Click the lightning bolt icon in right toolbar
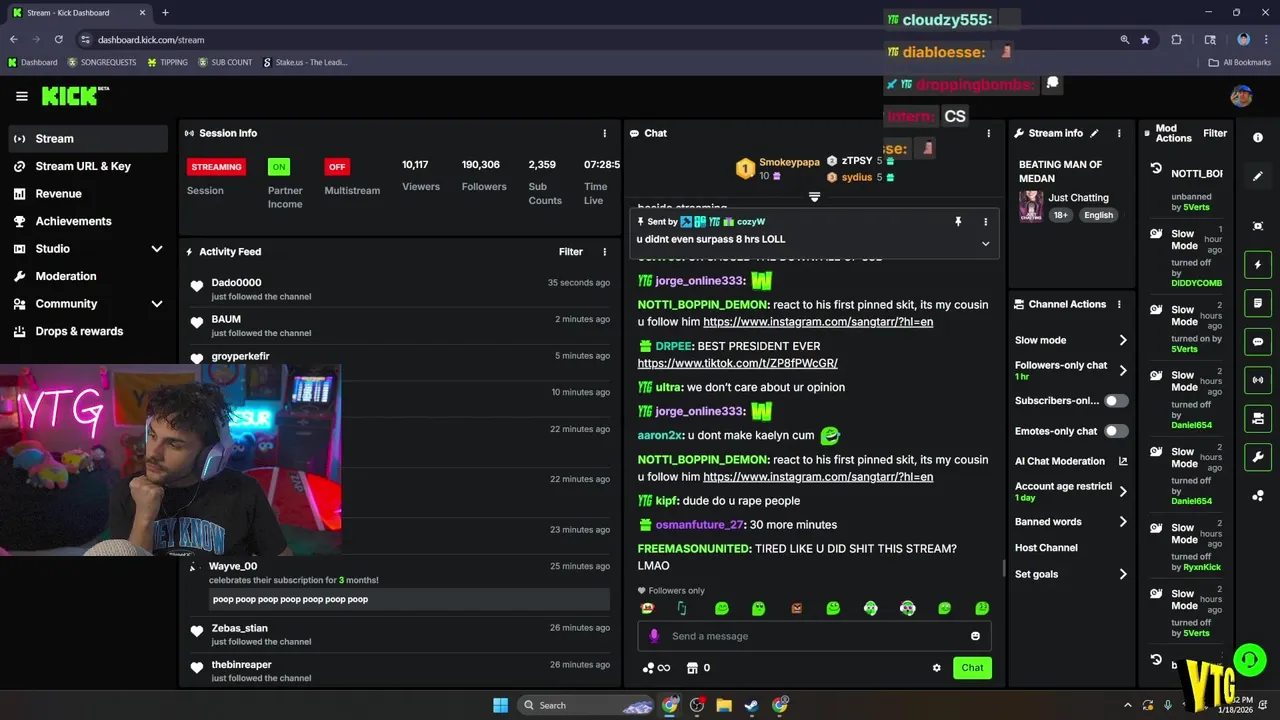This screenshot has width=1280, height=720. (1258, 265)
